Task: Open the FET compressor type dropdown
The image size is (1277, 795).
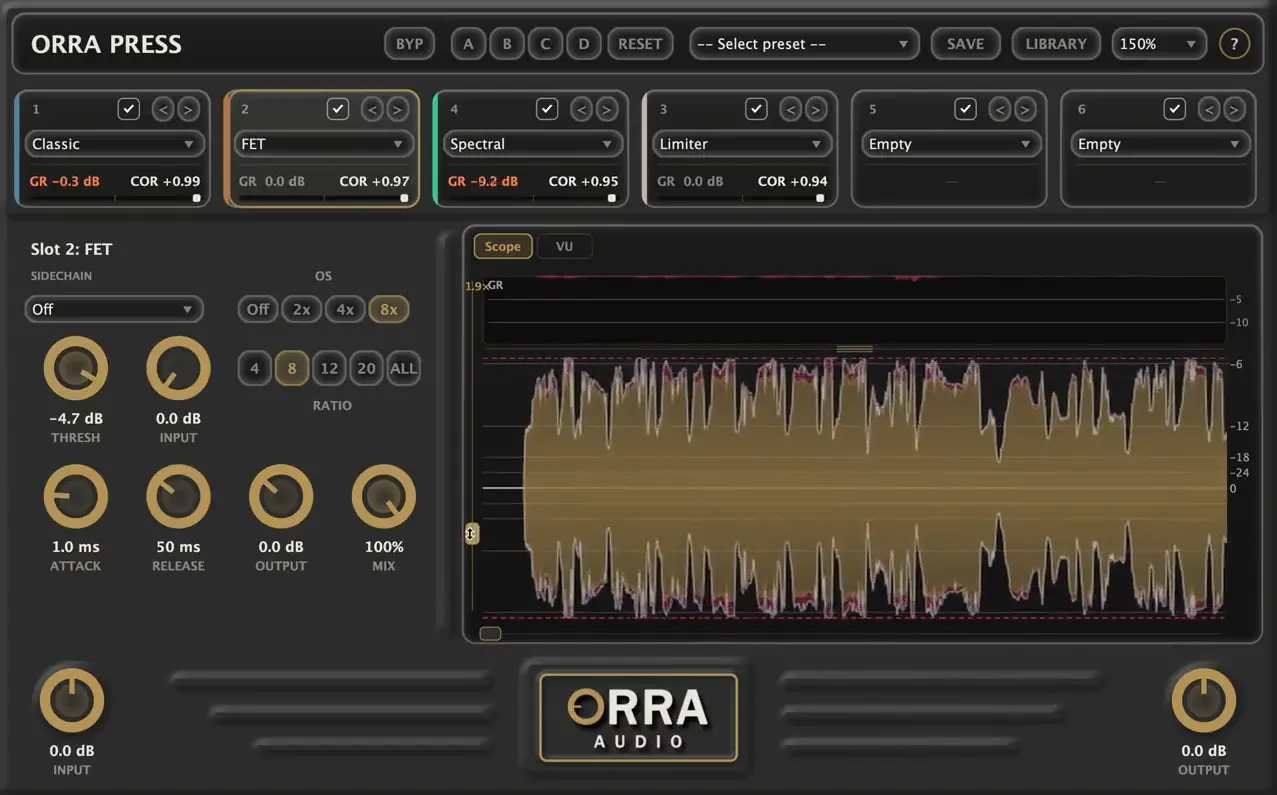Action: [x=324, y=144]
